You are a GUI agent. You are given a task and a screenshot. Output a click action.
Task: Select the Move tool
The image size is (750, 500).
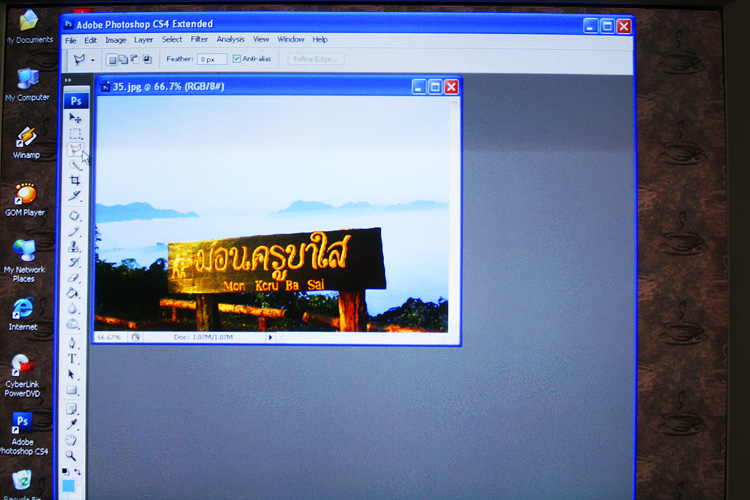75,118
